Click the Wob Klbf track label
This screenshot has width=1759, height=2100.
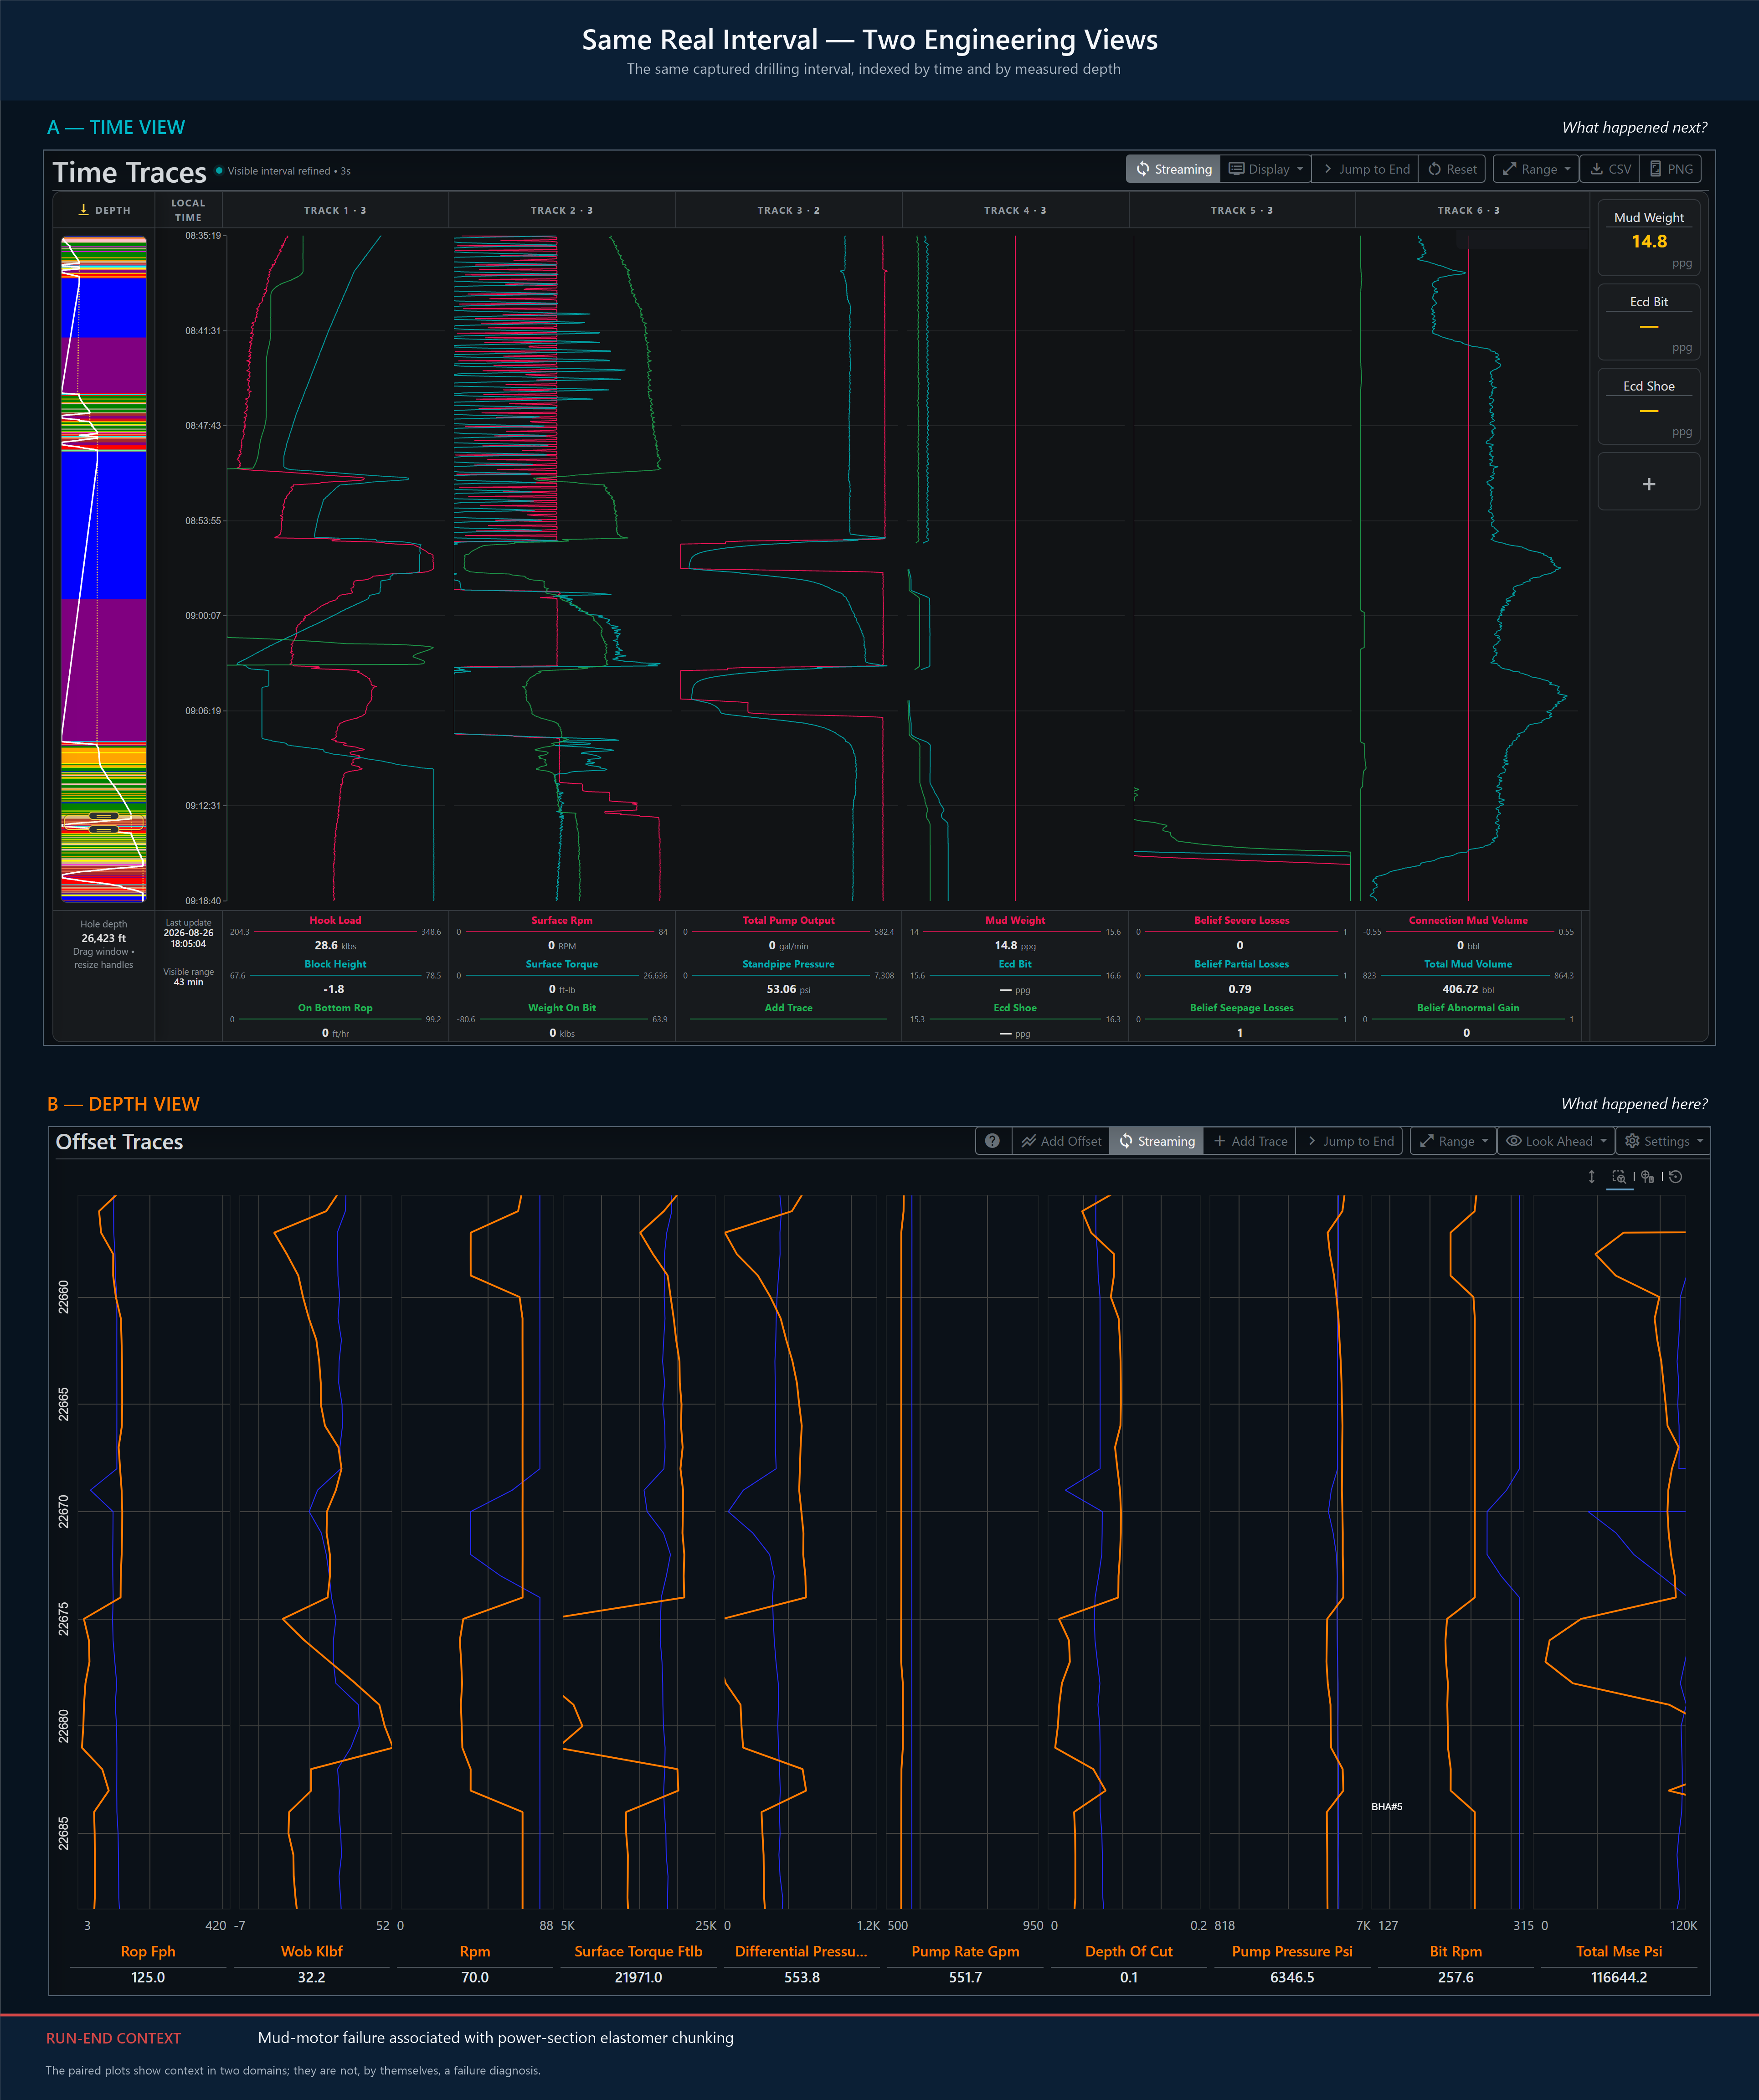[311, 1951]
